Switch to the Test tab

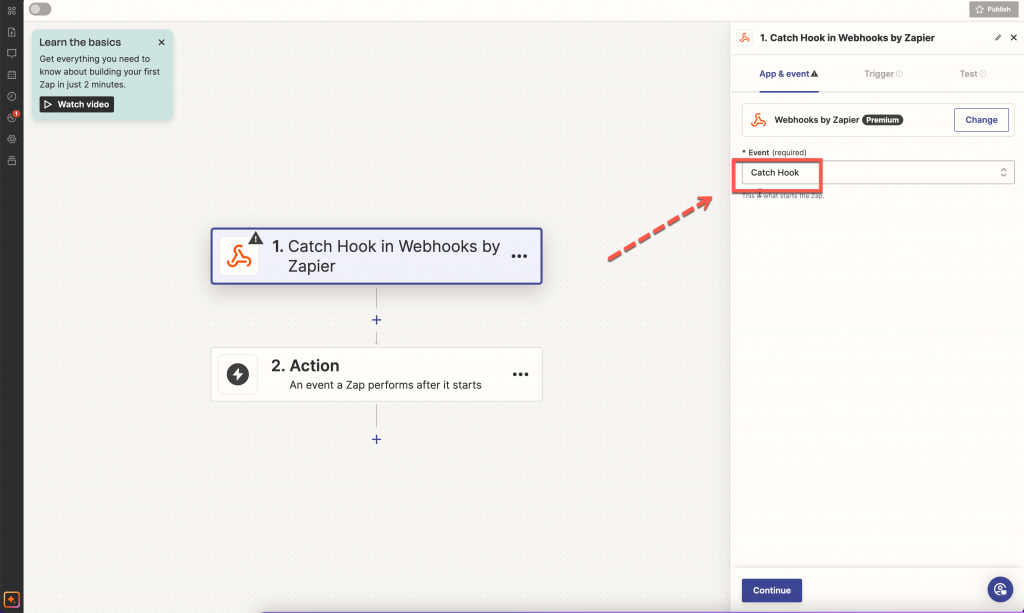coord(972,74)
